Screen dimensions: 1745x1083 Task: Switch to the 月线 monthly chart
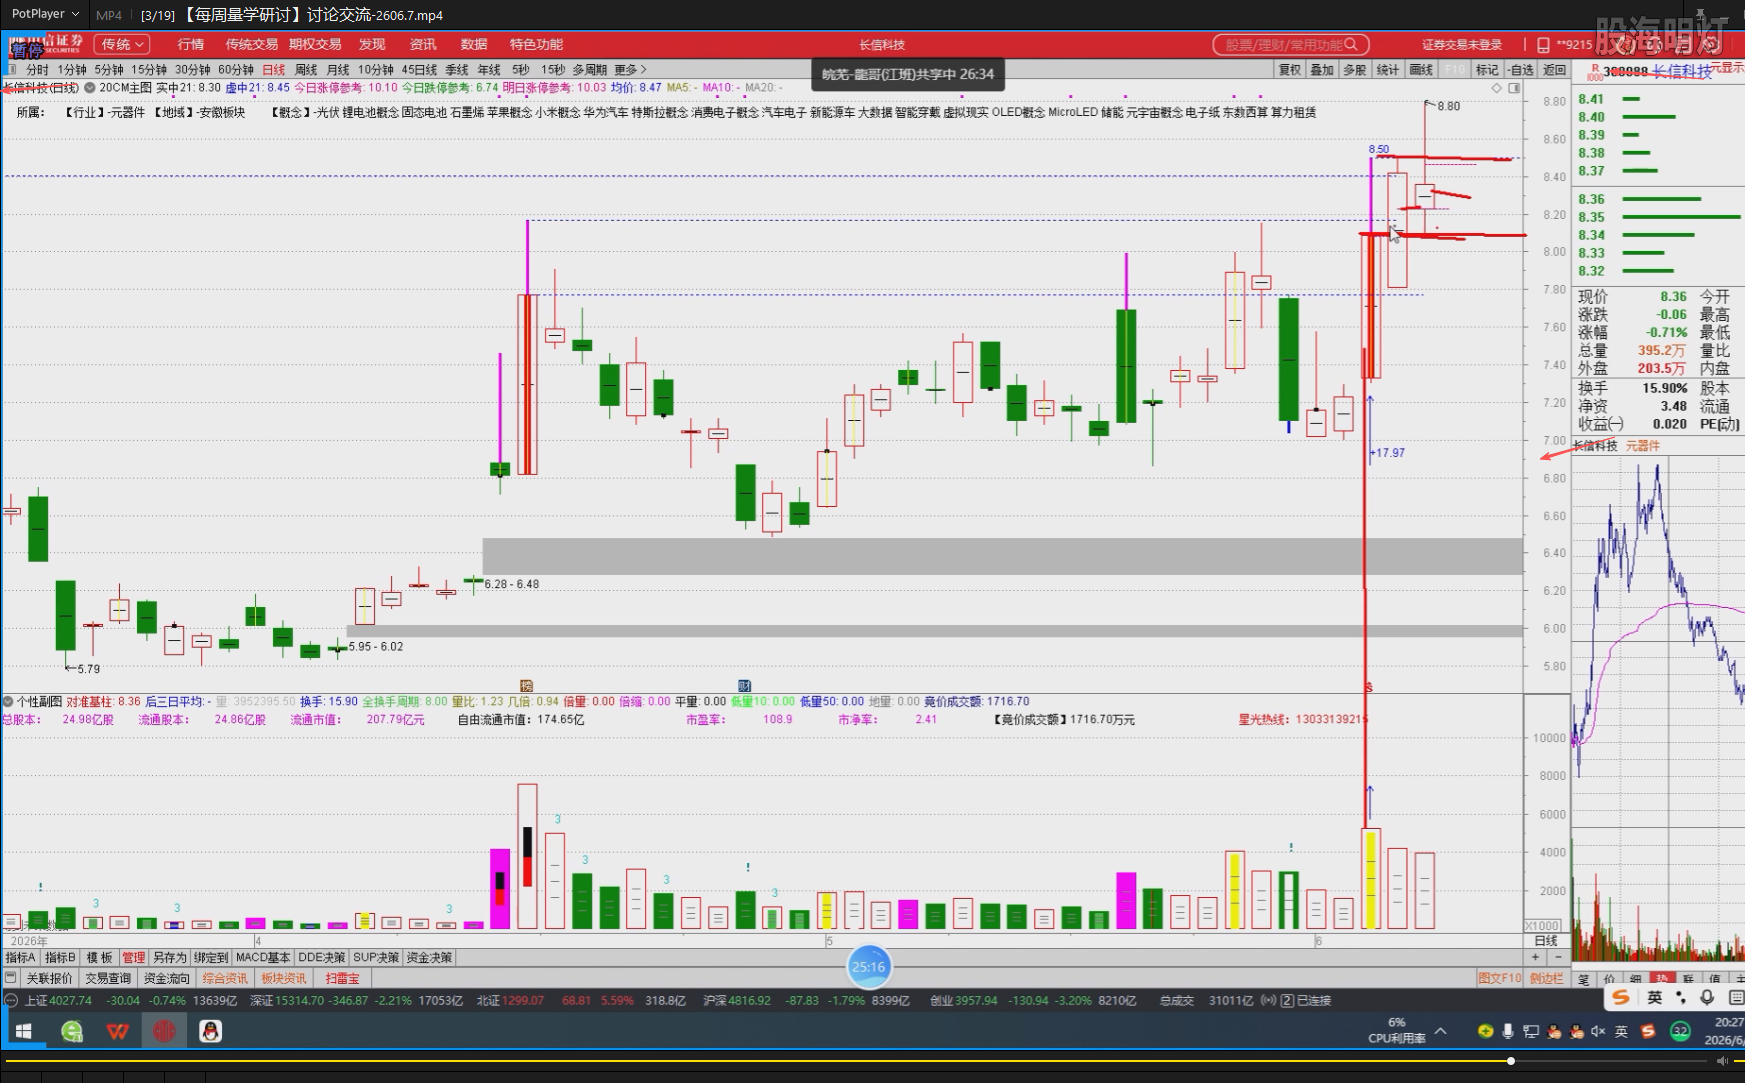338,70
